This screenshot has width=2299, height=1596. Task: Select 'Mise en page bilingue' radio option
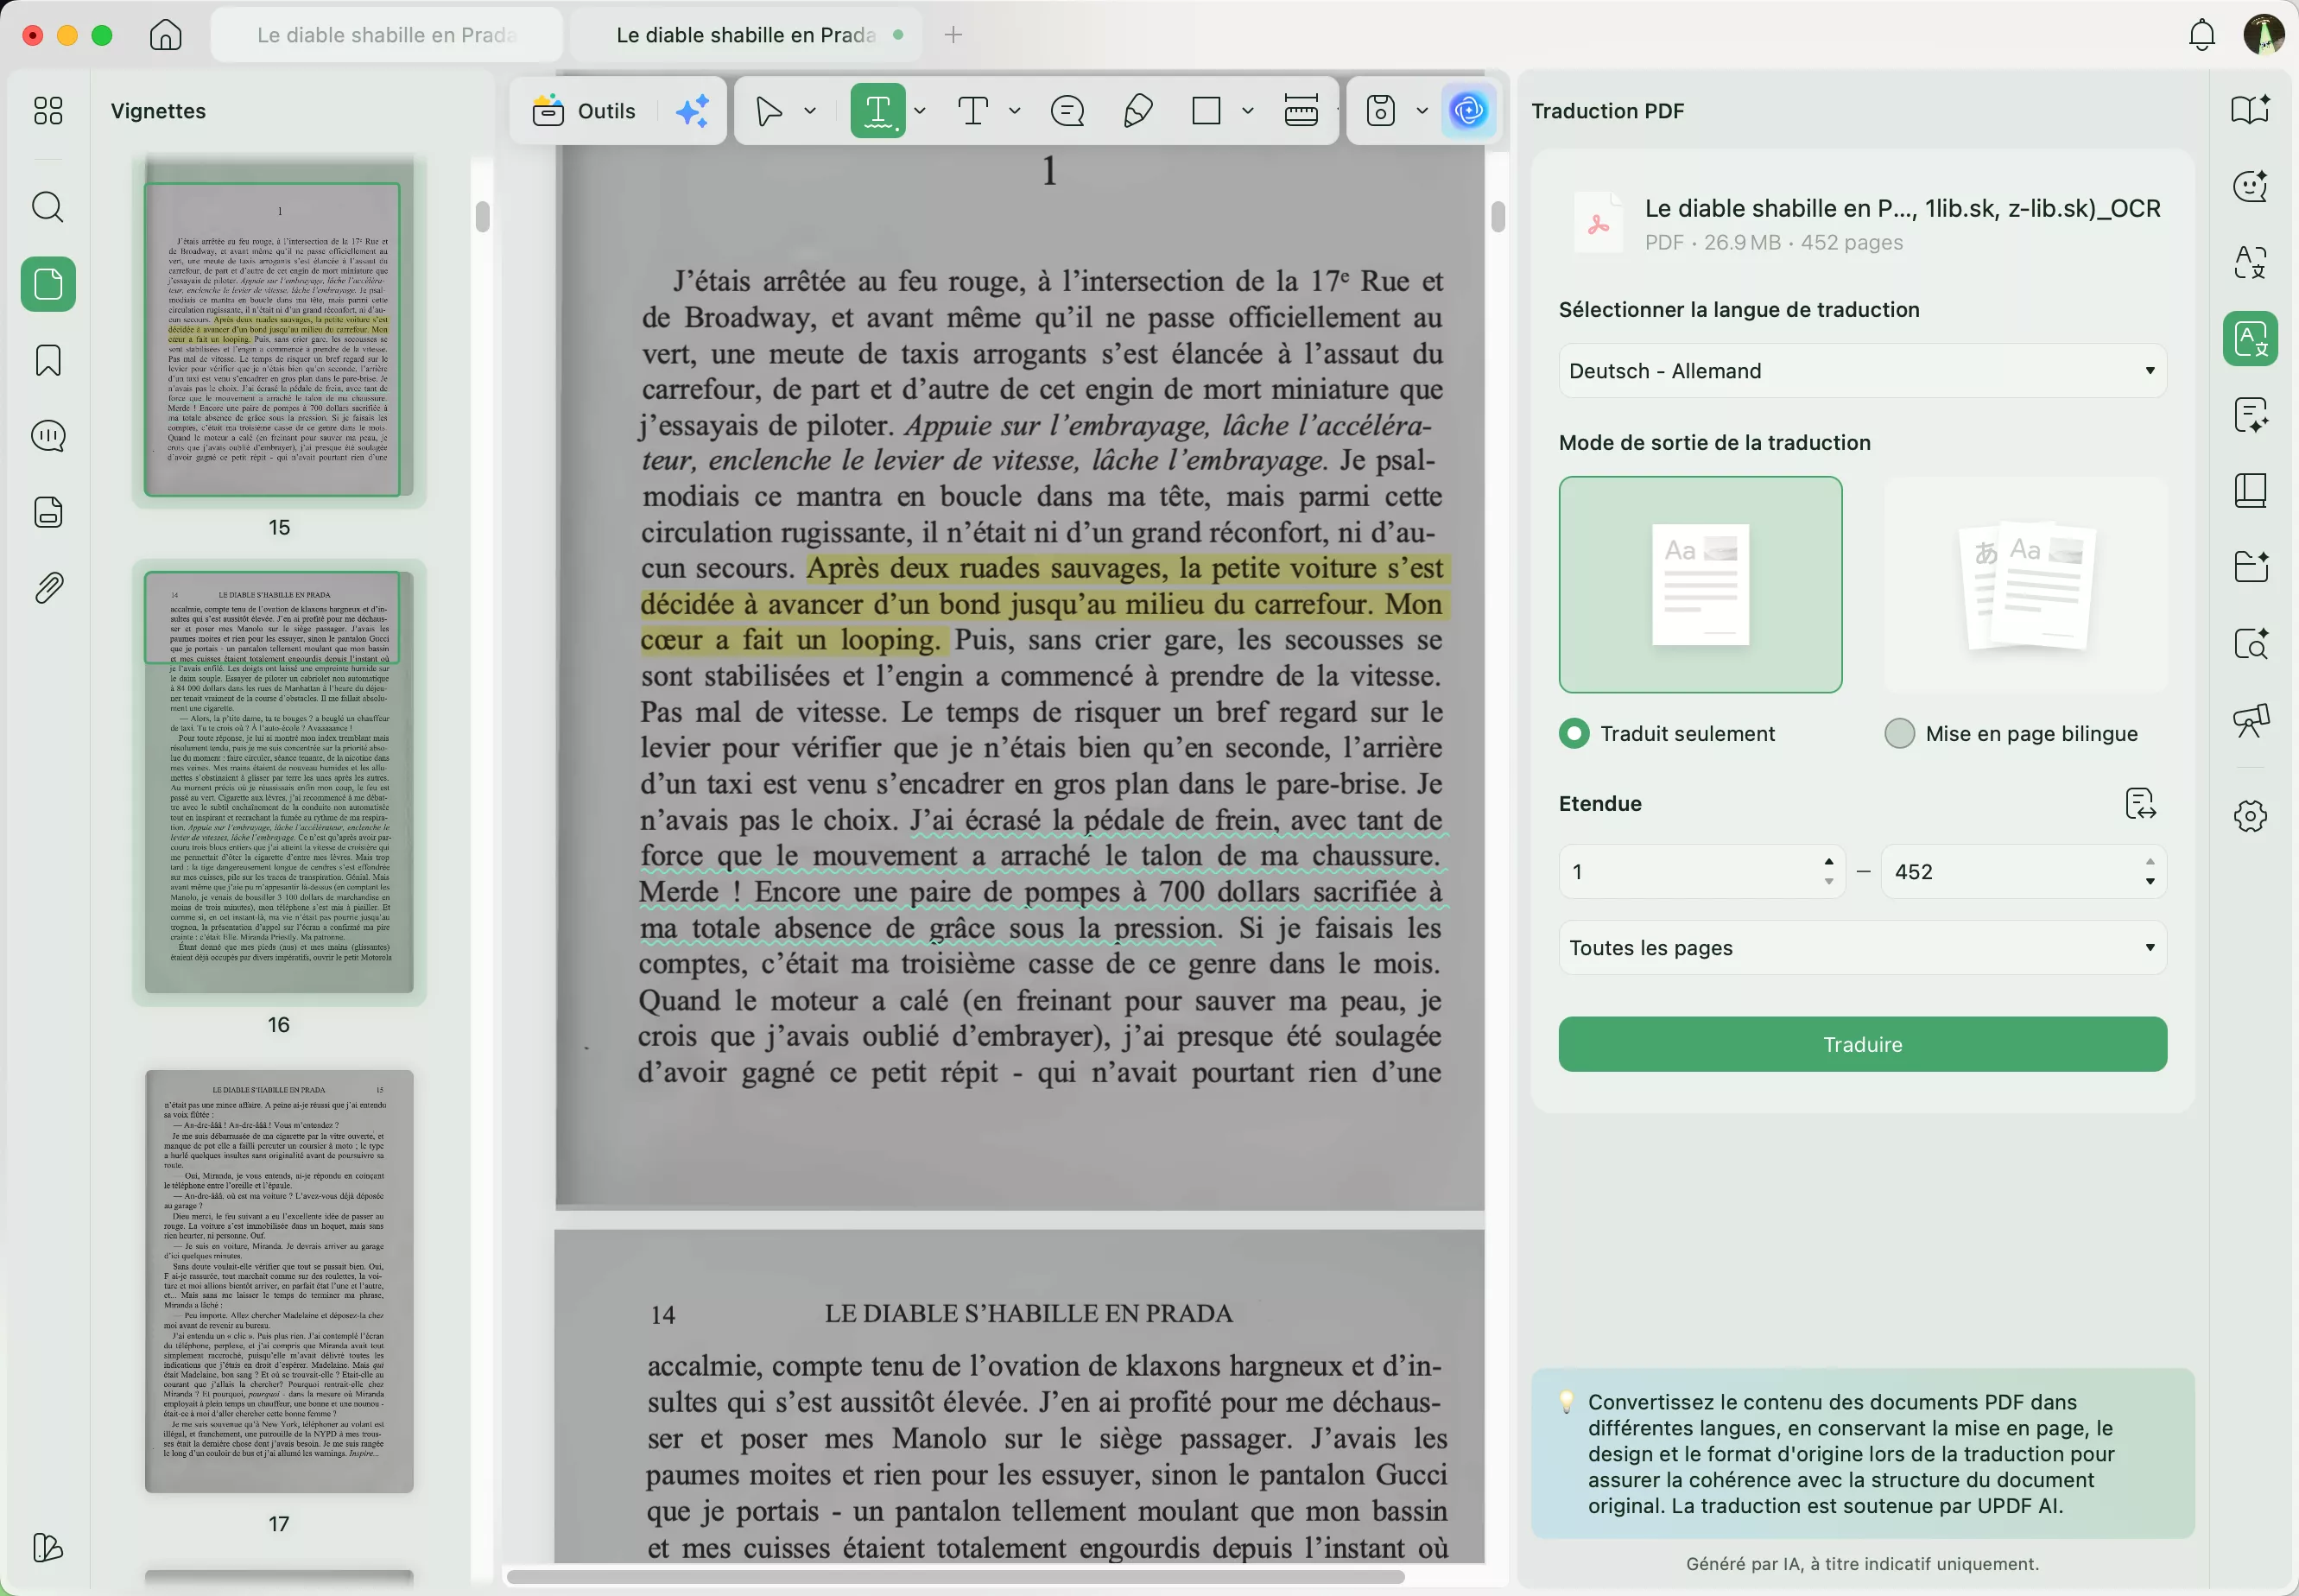pos(1898,733)
